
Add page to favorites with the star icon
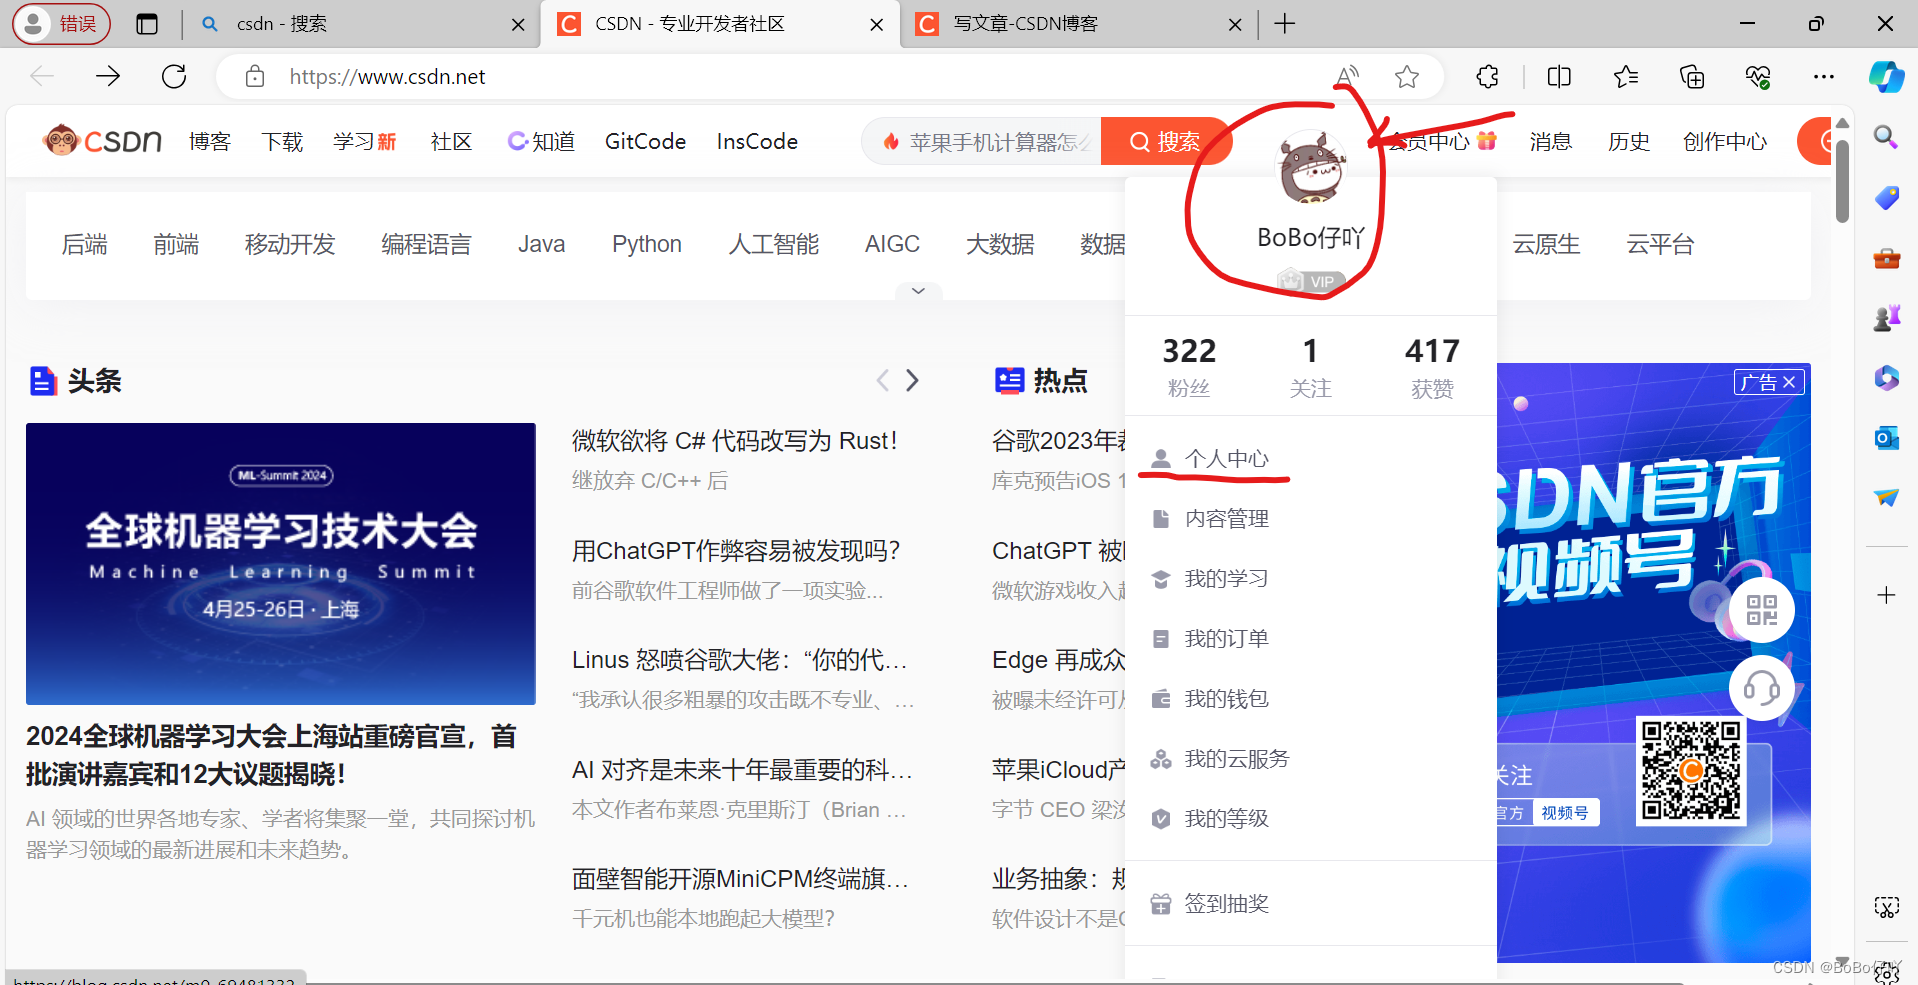click(1407, 76)
